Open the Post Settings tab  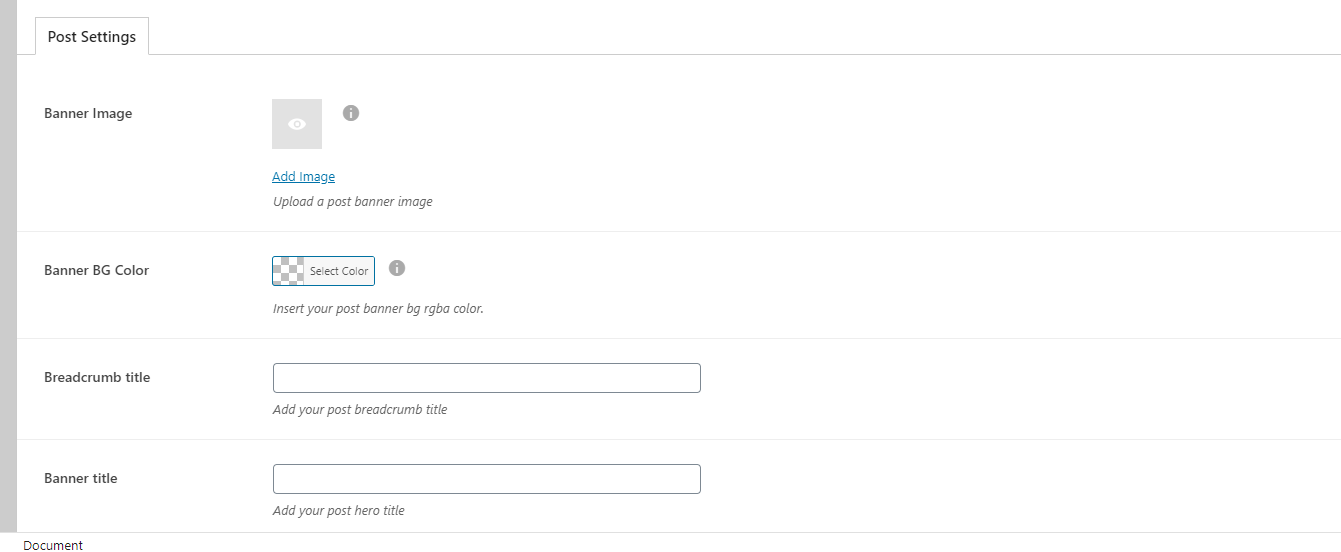pos(92,37)
